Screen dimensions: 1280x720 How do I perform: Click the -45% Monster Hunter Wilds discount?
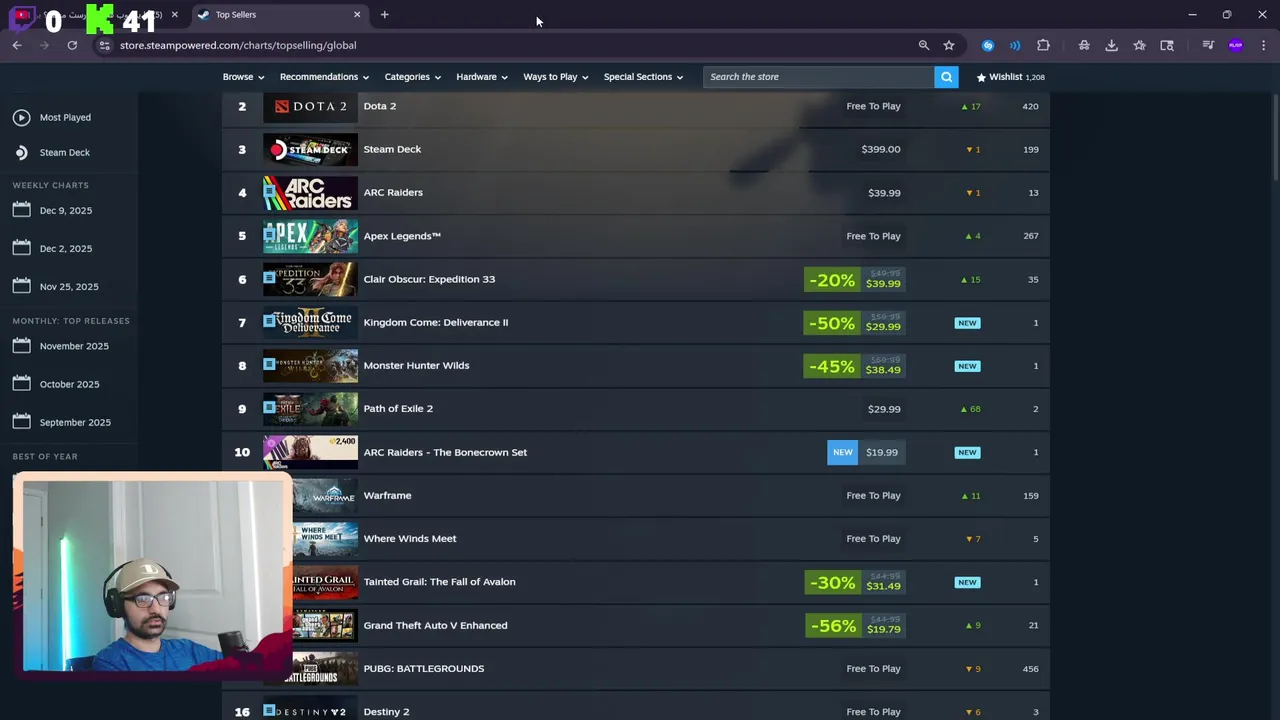click(x=832, y=366)
